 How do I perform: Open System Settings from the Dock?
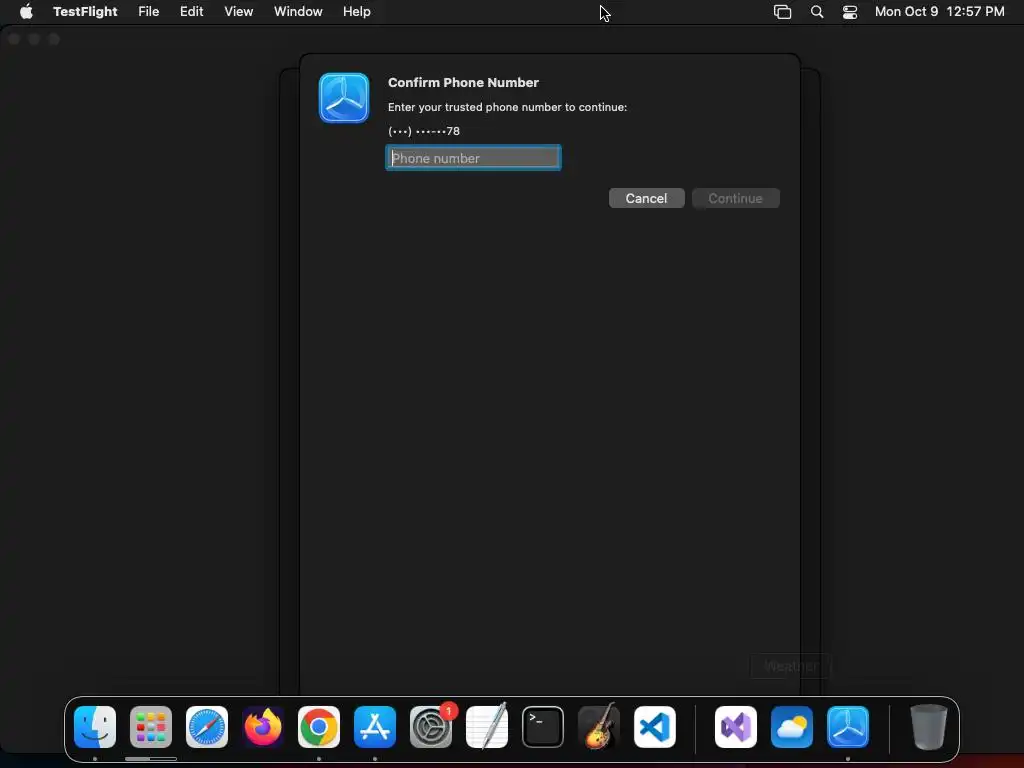click(431, 727)
